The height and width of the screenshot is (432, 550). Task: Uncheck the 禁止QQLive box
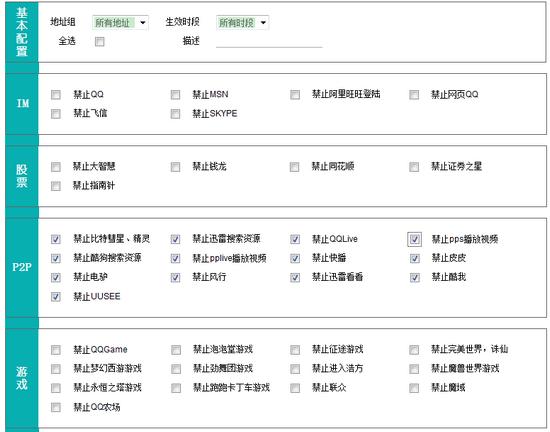[x=295, y=239]
